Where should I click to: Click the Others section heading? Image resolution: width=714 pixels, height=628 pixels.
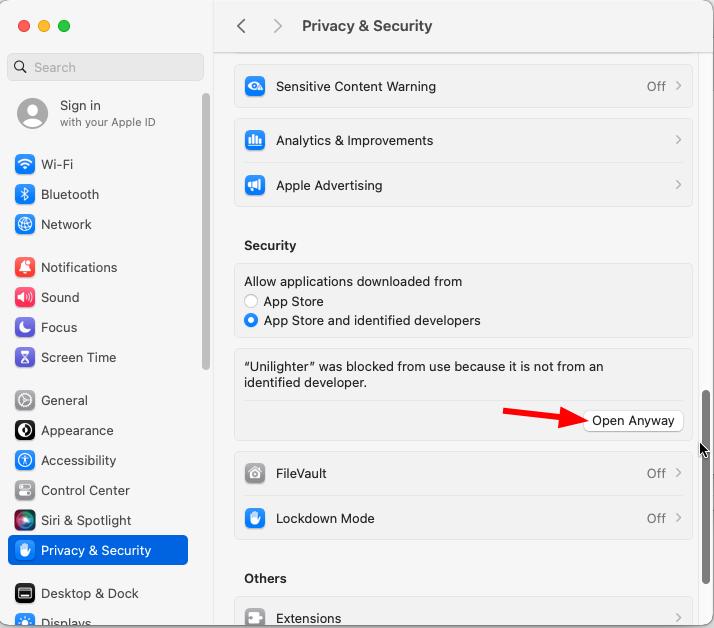coord(265,578)
